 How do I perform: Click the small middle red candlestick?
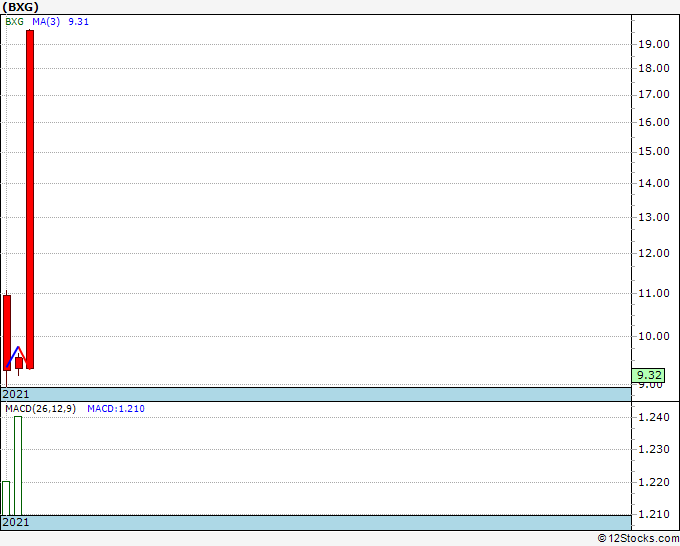19,363
